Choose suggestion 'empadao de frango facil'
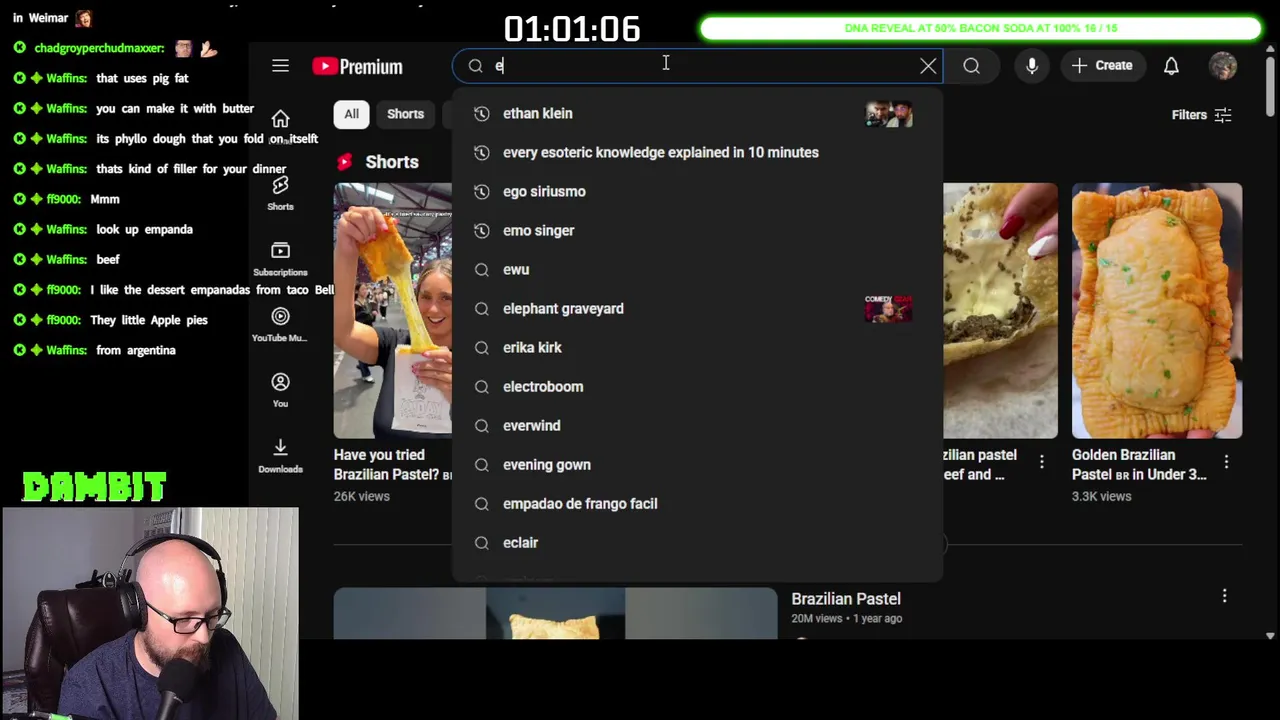The width and height of the screenshot is (1280, 720). [697, 504]
